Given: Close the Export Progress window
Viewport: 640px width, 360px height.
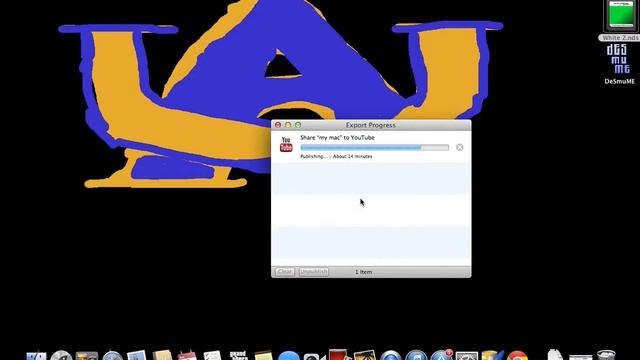Looking at the screenshot, I should coord(278,125).
